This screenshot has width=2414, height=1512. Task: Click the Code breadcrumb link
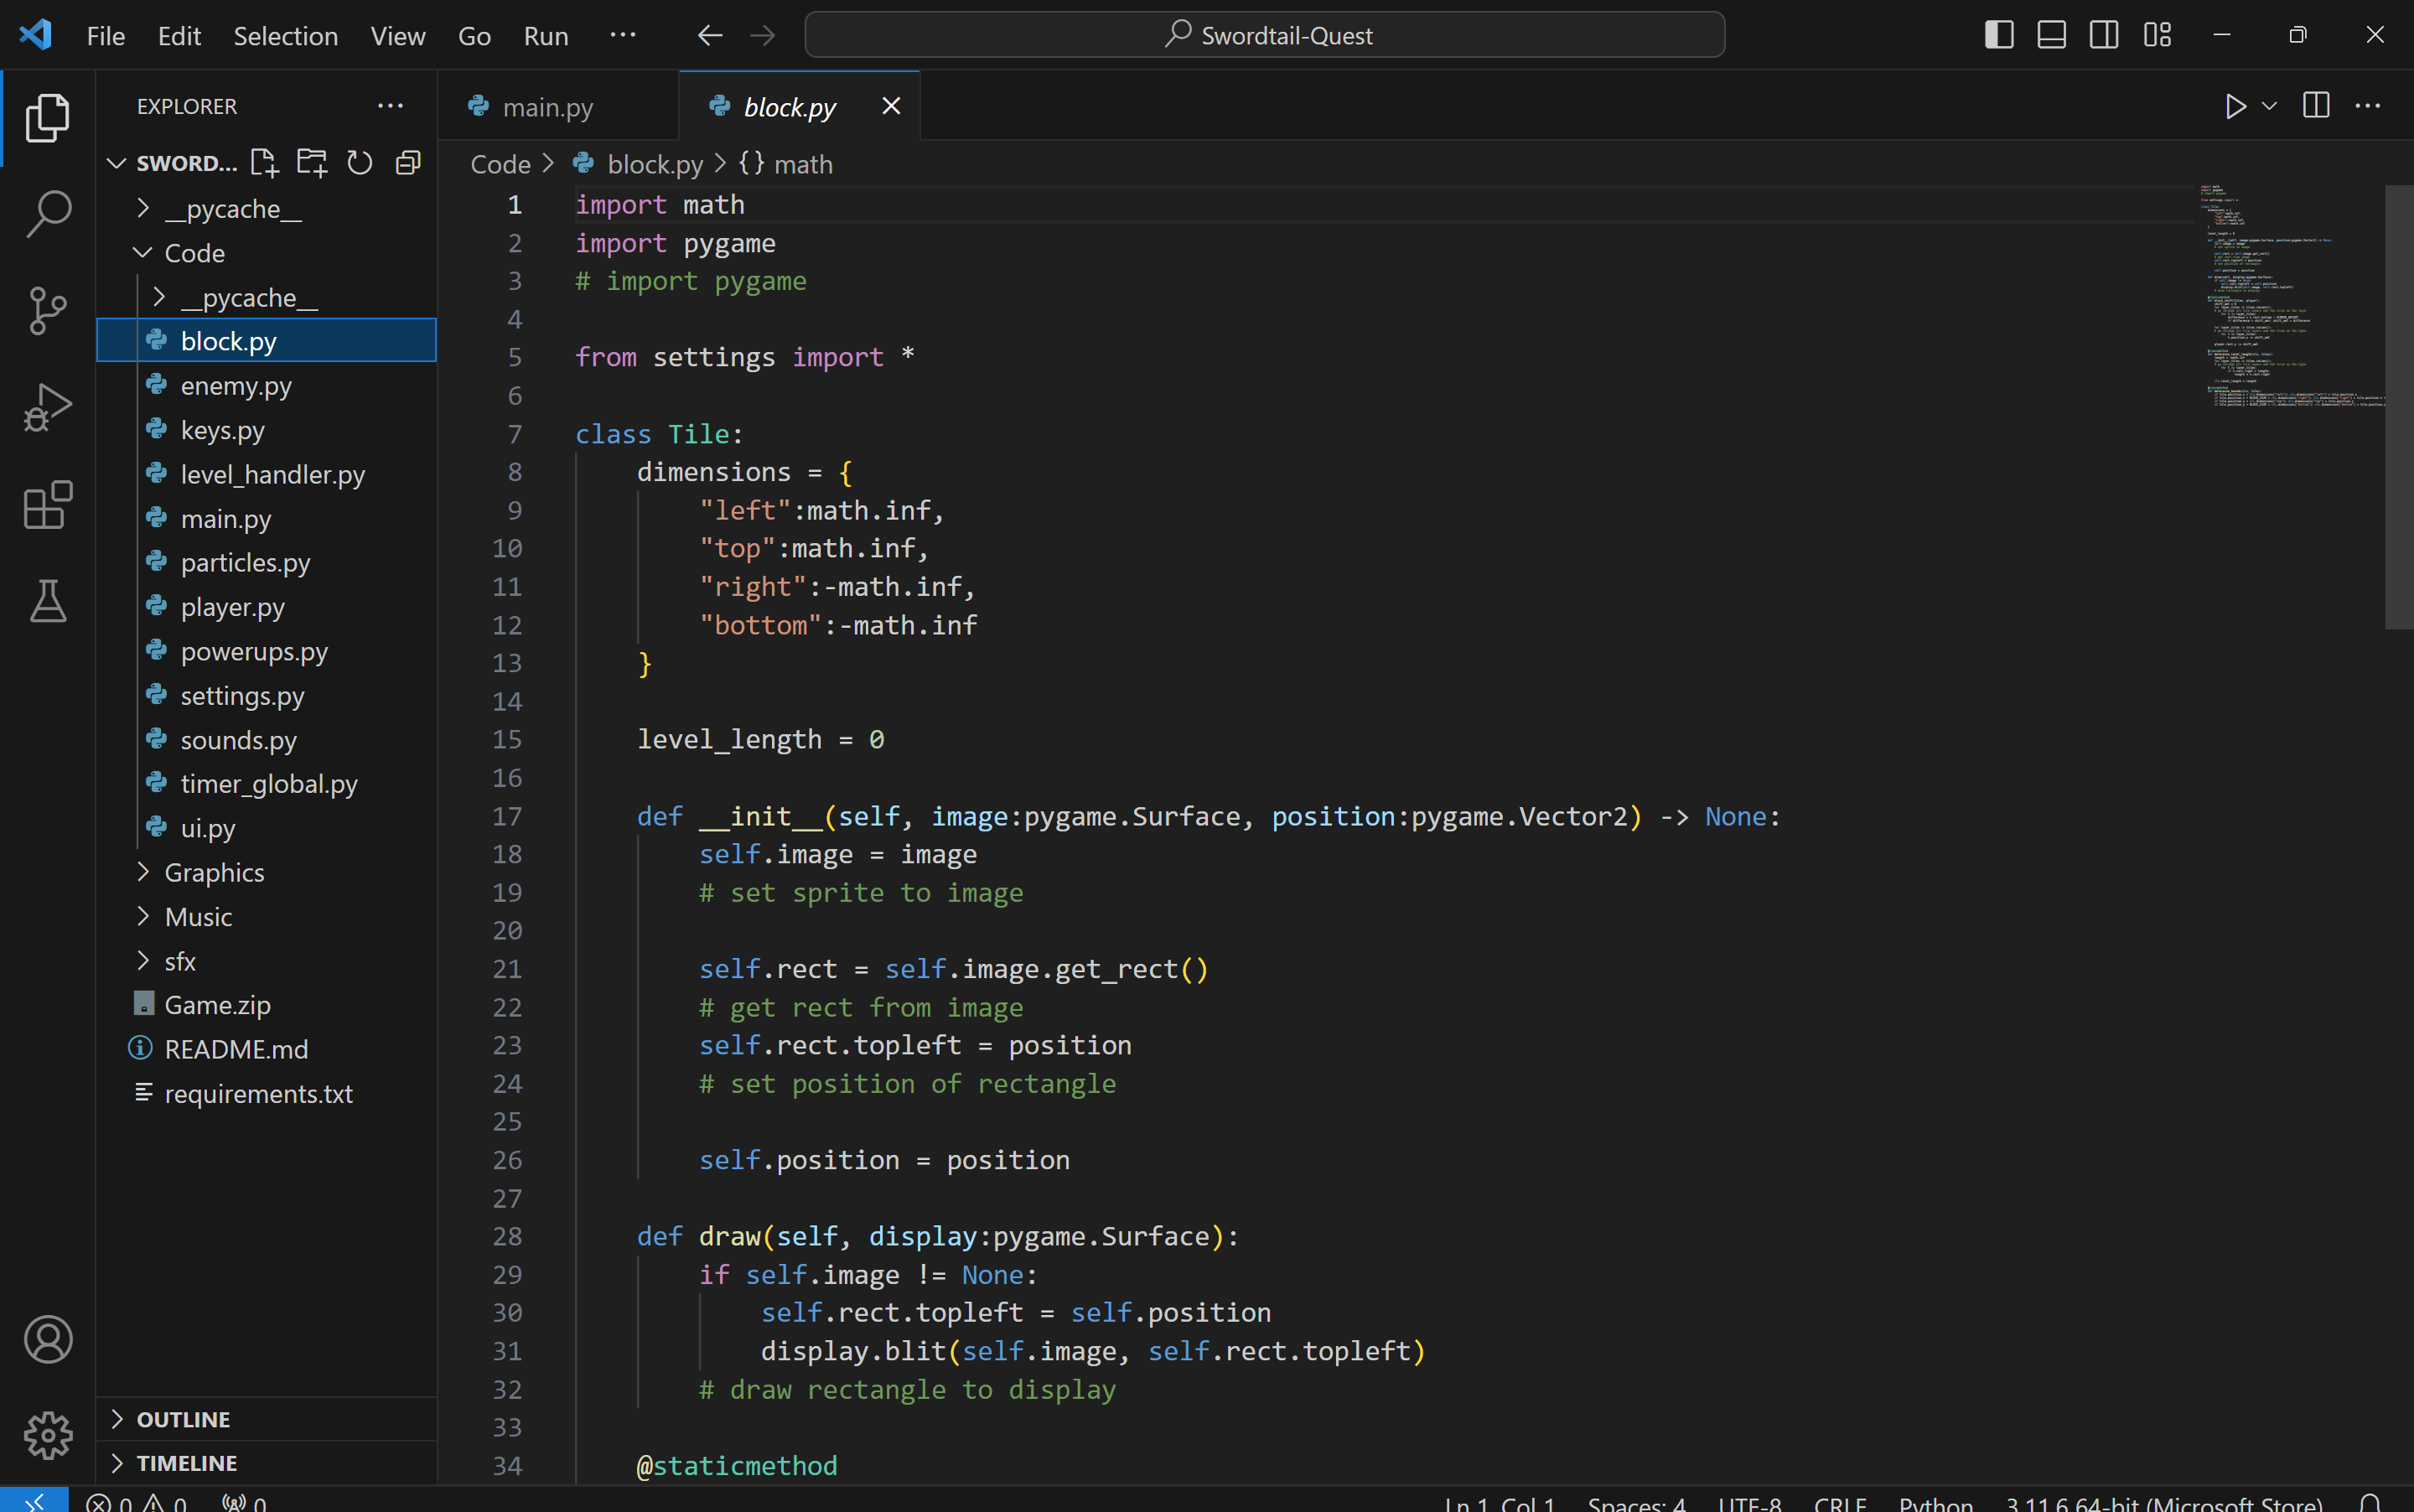500,164
